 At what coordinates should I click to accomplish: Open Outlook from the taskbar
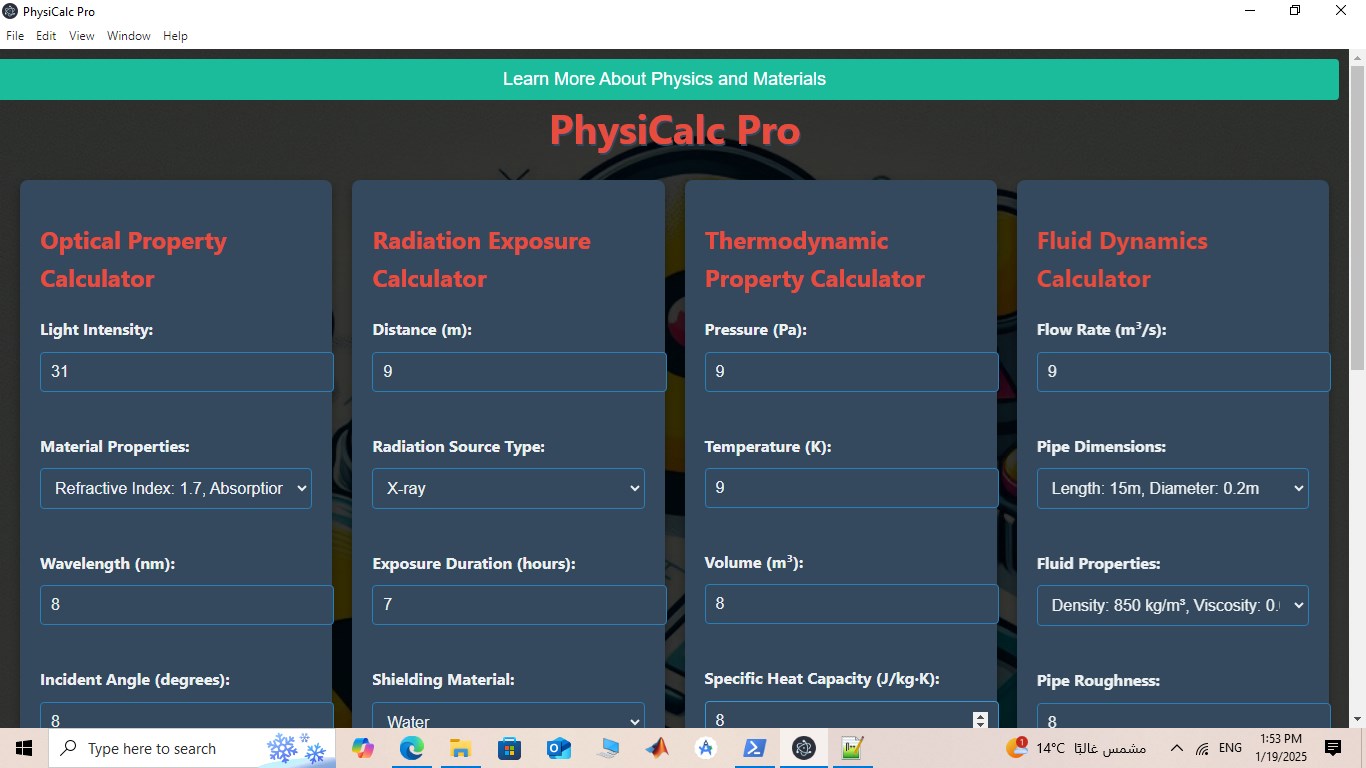[558, 748]
